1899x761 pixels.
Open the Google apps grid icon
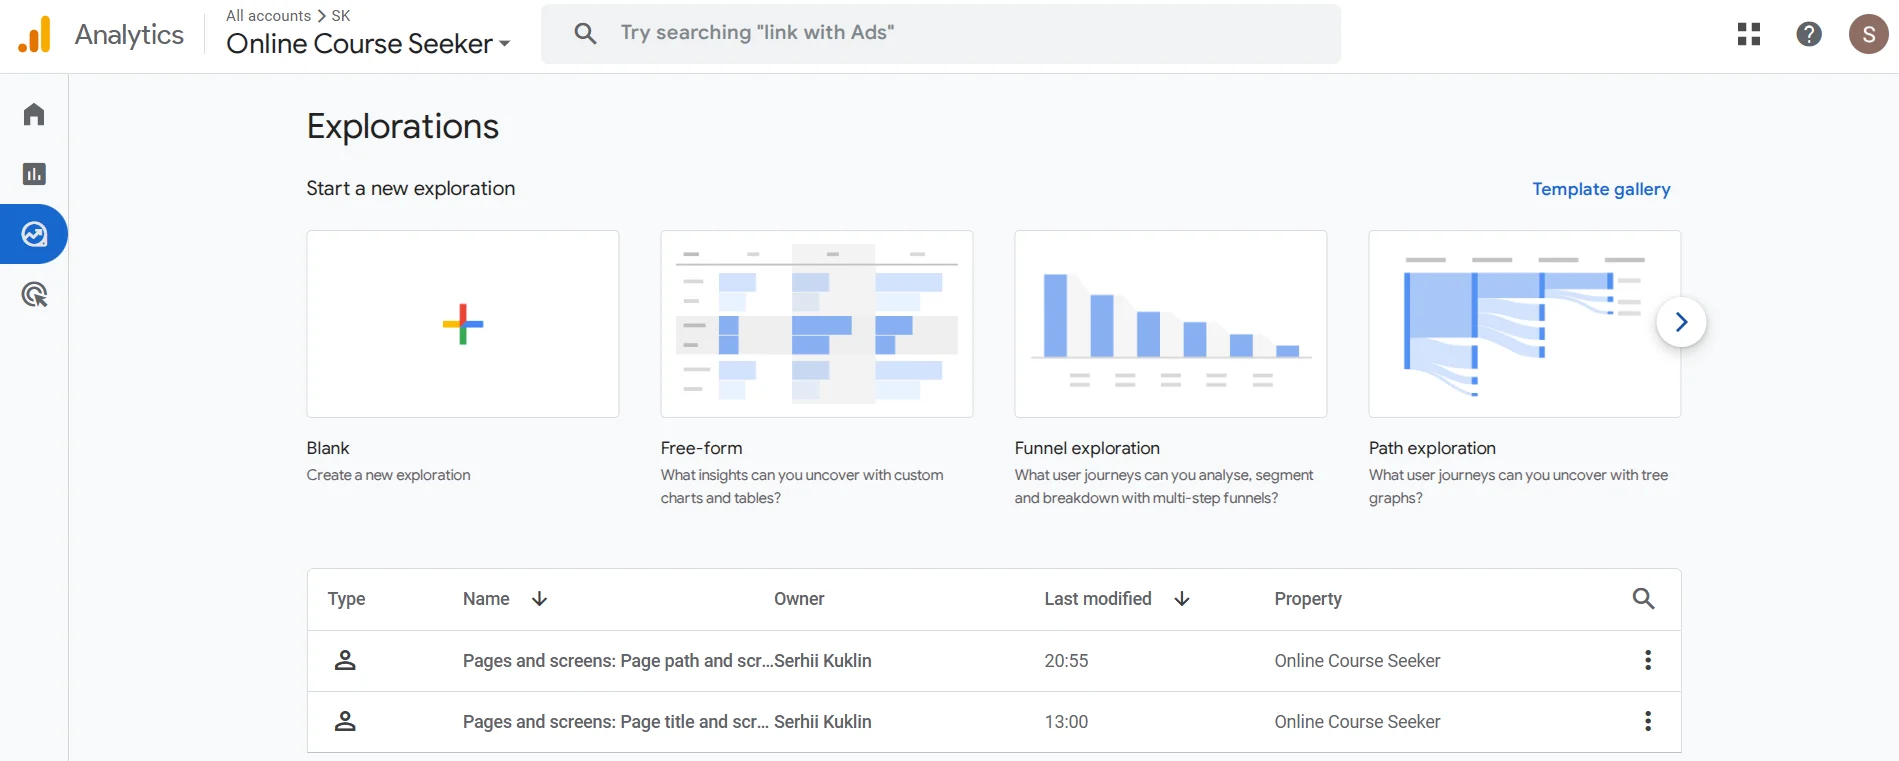tap(1748, 34)
